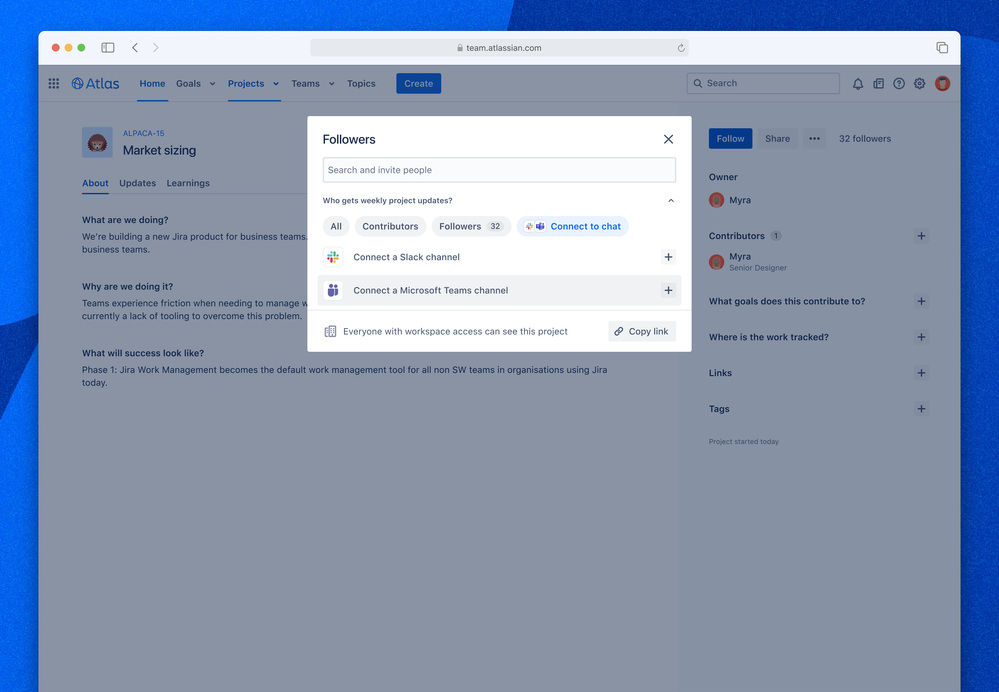Go forward in Safari browser

155,48
